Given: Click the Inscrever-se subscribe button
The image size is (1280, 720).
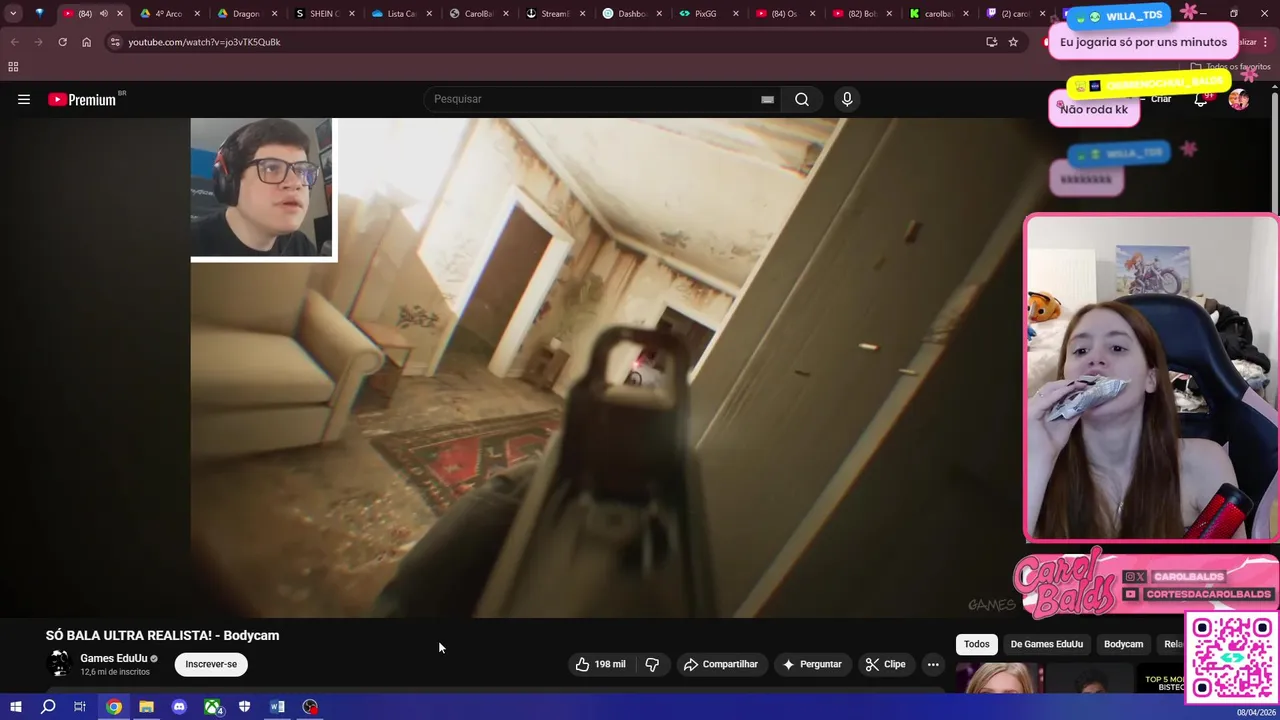Looking at the screenshot, I should point(211,664).
